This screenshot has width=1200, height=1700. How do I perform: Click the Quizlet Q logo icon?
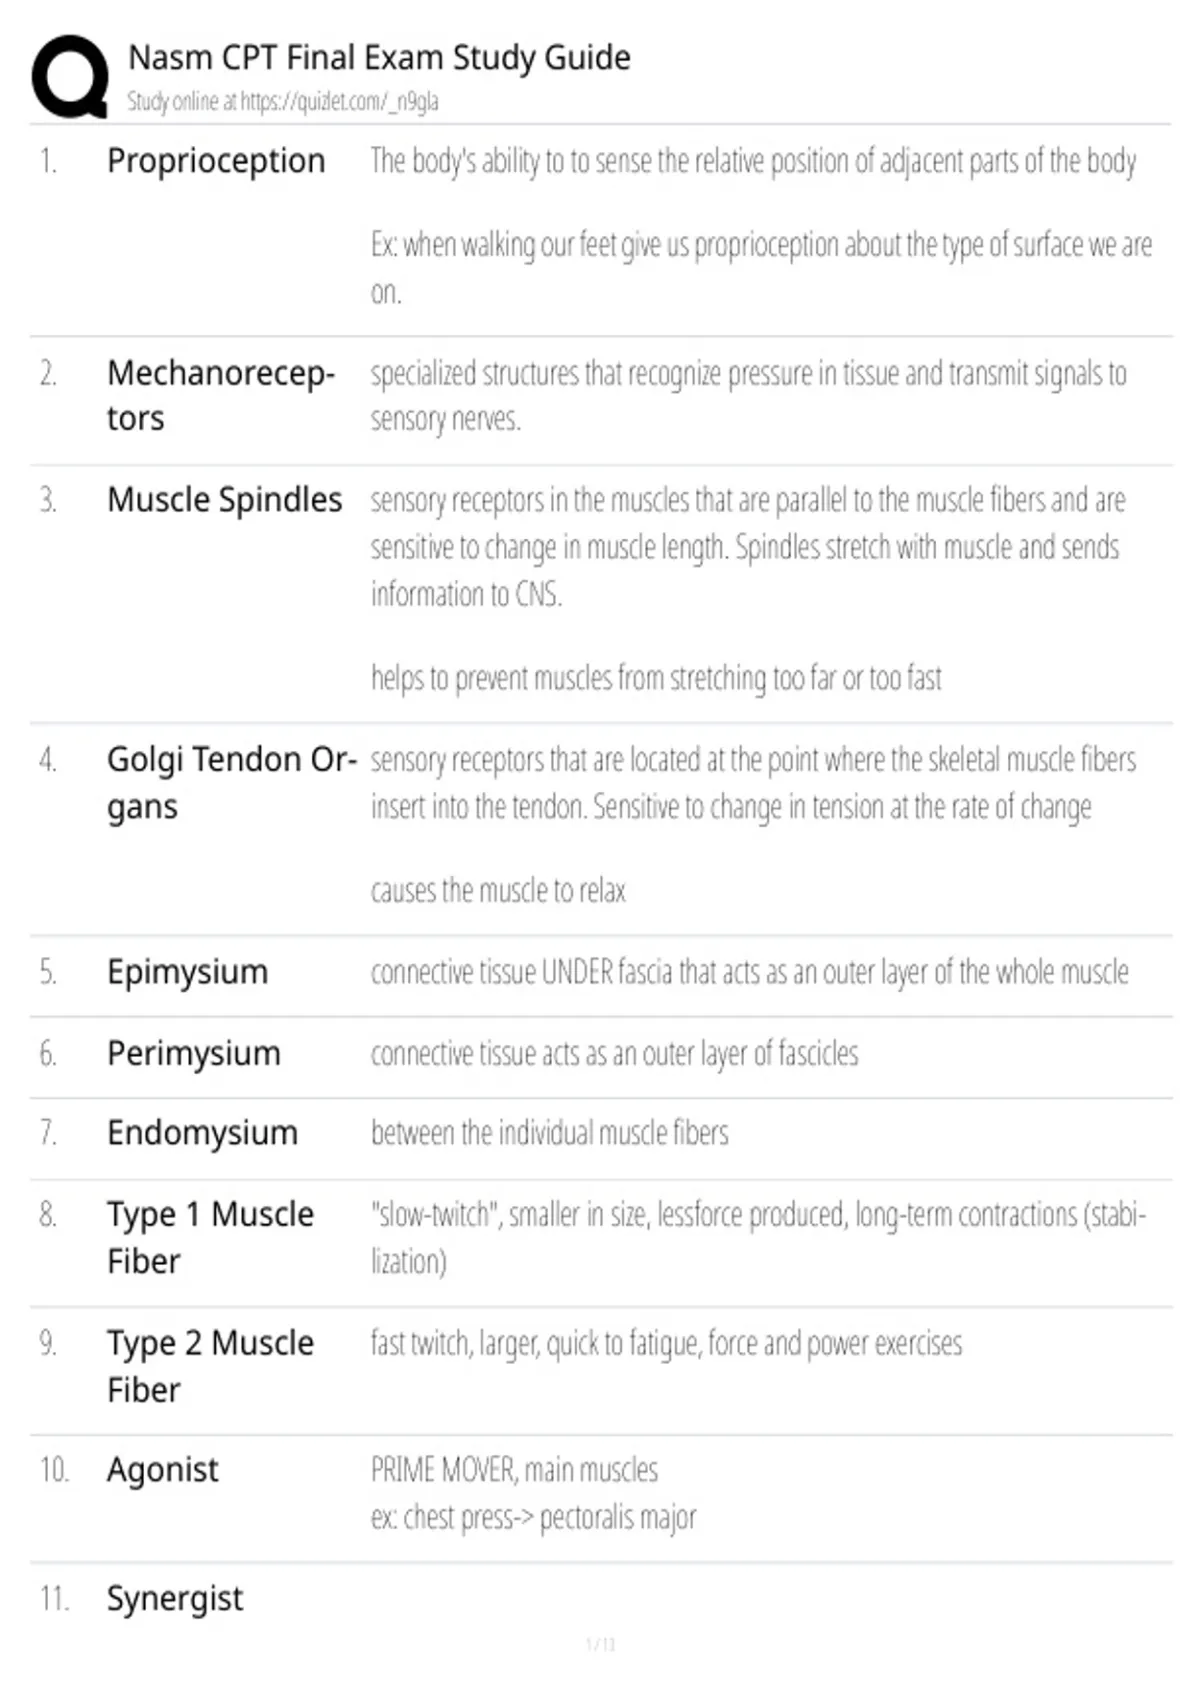coord(70,77)
